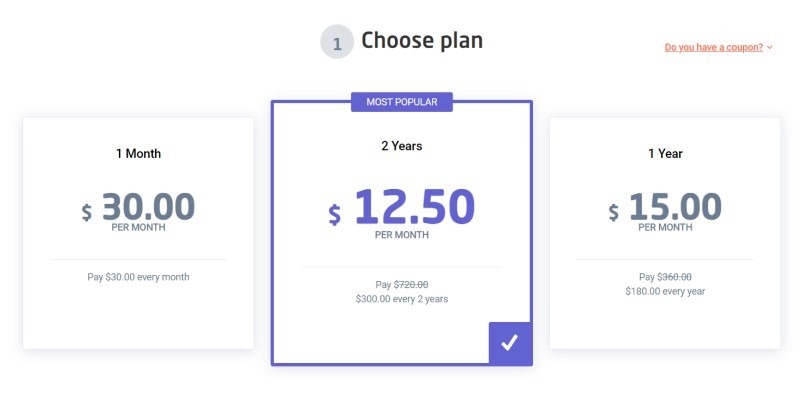The height and width of the screenshot is (400, 800).
Task: Click the struck-through $360.00 price
Action: coord(674,277)
